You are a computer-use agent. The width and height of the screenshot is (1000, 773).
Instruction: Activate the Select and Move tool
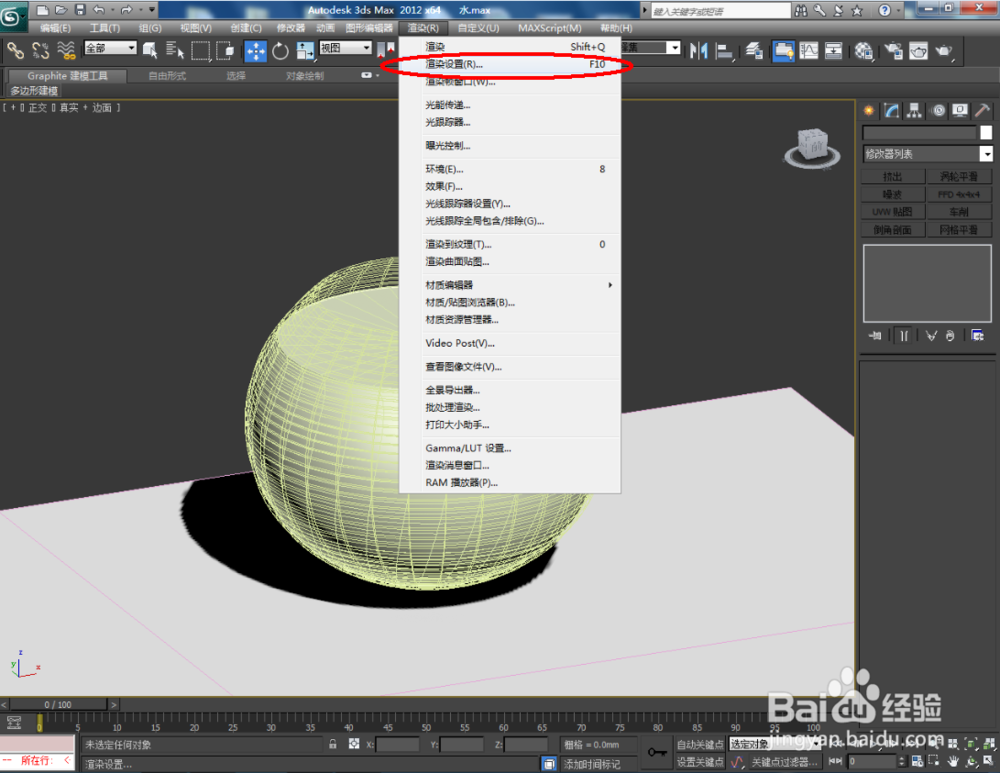pos(256,50)
